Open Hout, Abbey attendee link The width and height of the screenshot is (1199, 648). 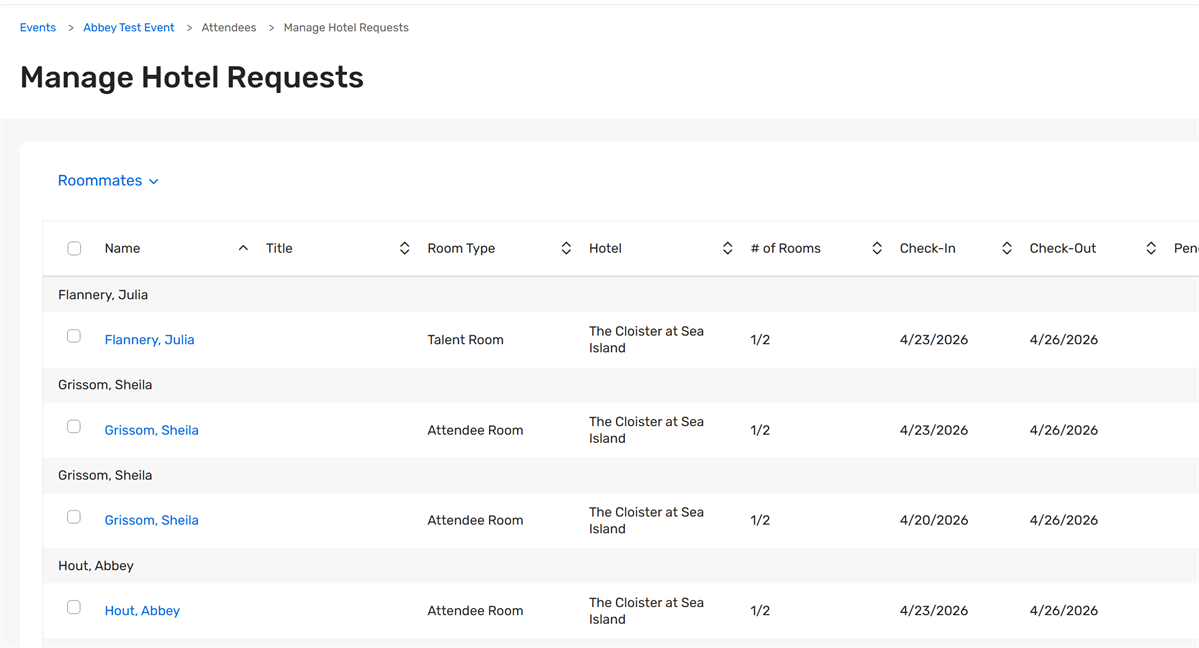pyautogui.click(x=142, y=611)
